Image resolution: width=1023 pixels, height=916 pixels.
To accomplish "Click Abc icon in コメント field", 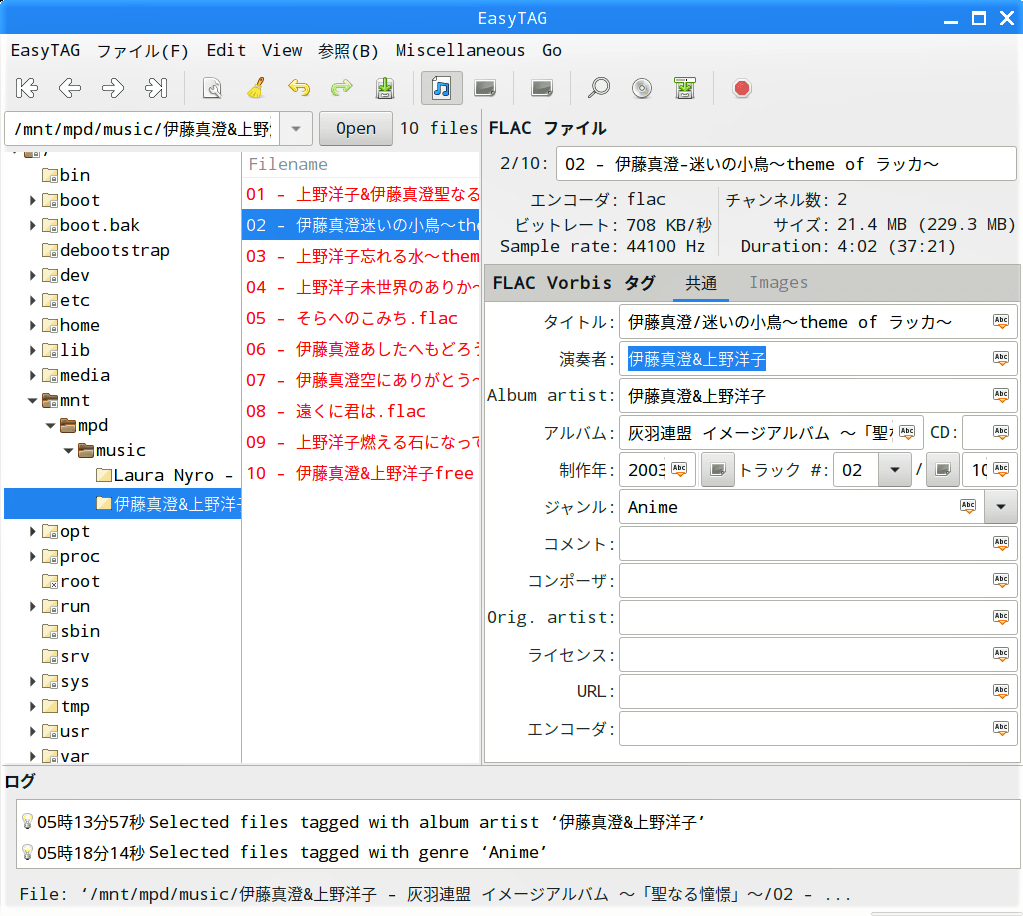I will tap(1001, 543).
